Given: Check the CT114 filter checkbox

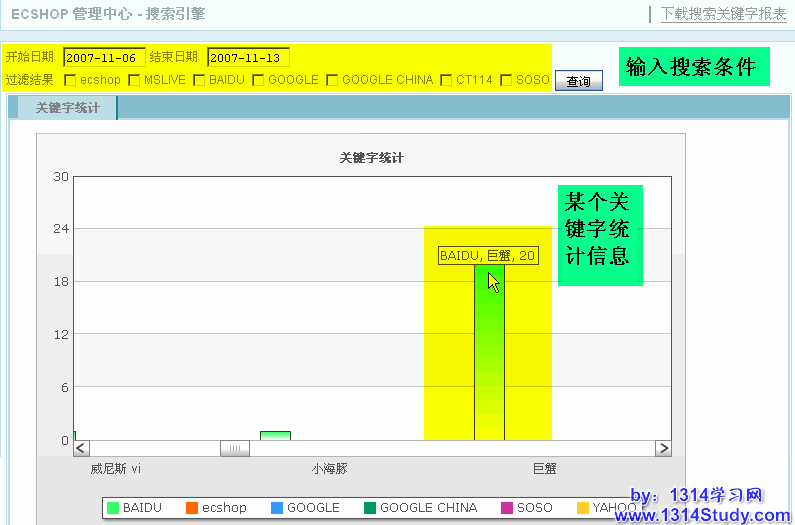Looking at the screenshot, I should (x=446, y=80).
